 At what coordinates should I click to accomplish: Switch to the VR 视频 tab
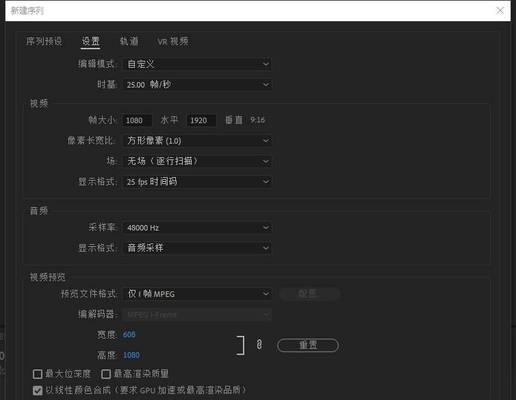pyautogui.click(x=173, y=41)
